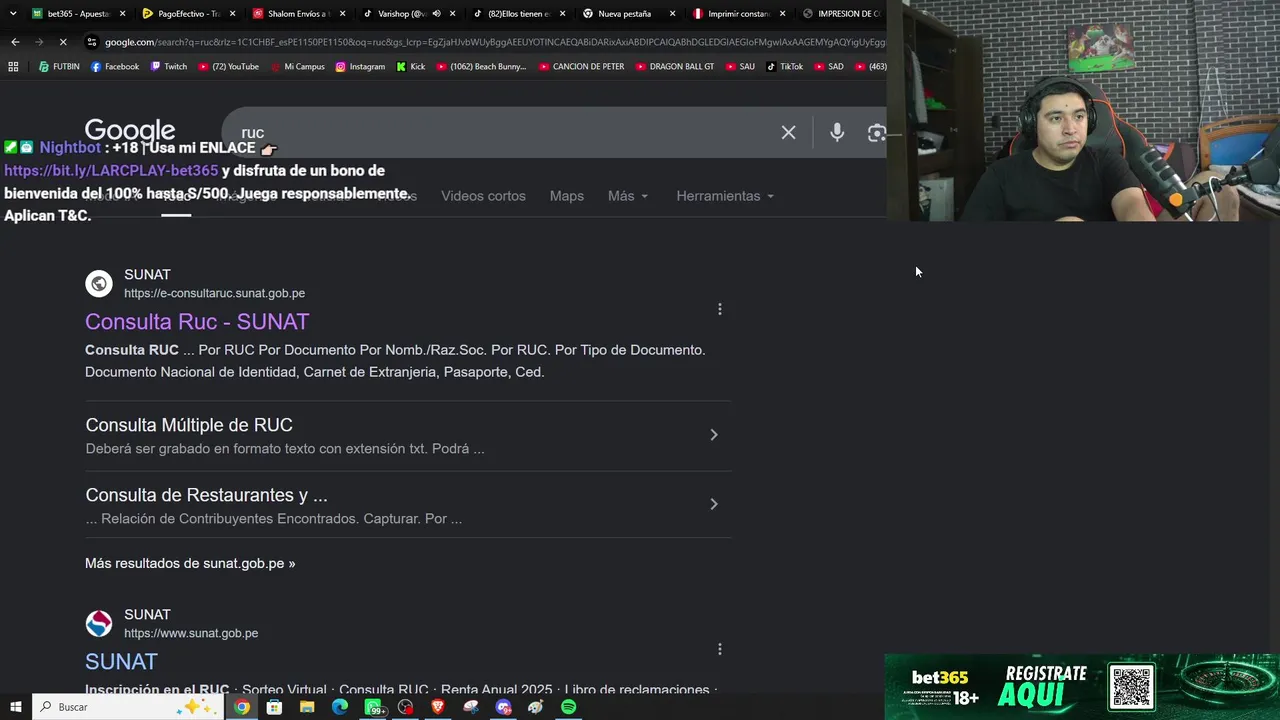Open File Explorer from the taskbar
Image resolution: width=1280 pixels, height=720 pixels.
[307, 707]
